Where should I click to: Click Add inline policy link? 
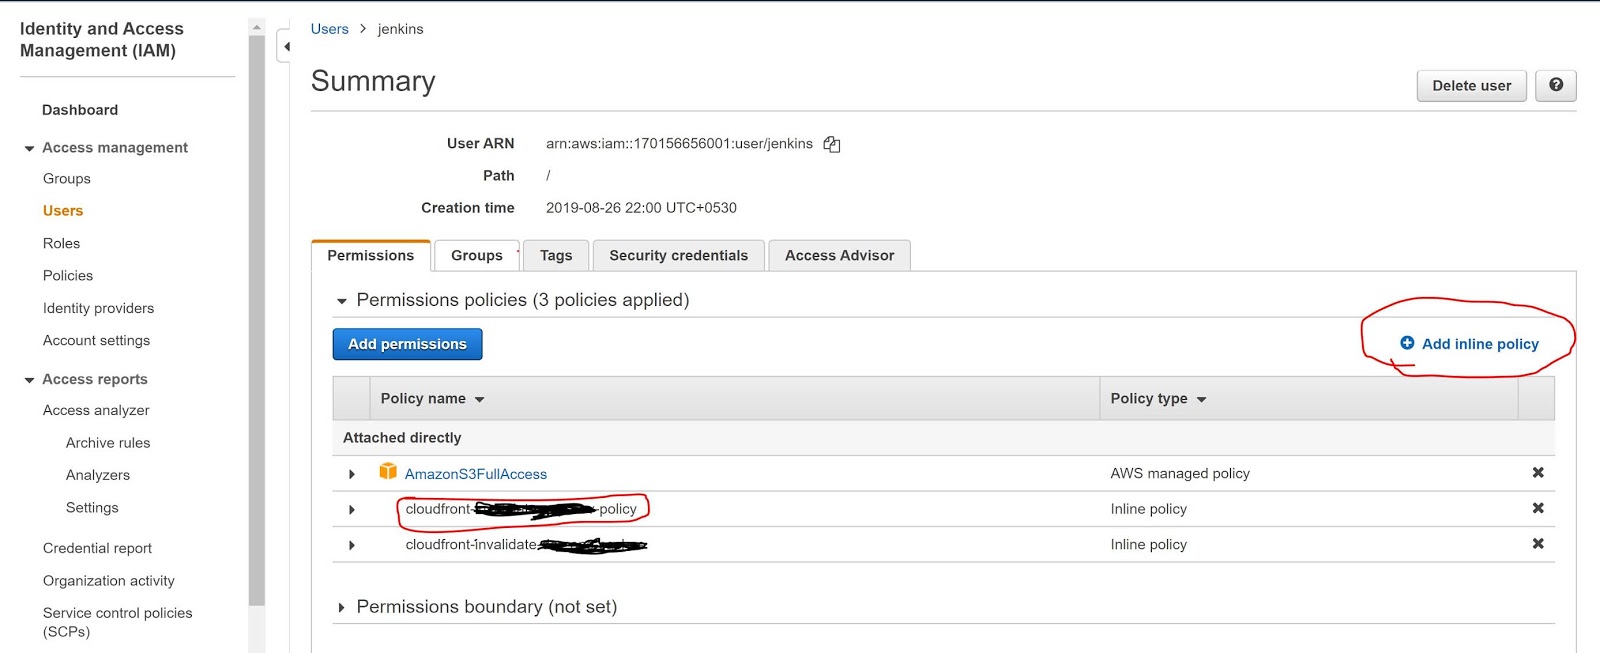click(1480, 344)
